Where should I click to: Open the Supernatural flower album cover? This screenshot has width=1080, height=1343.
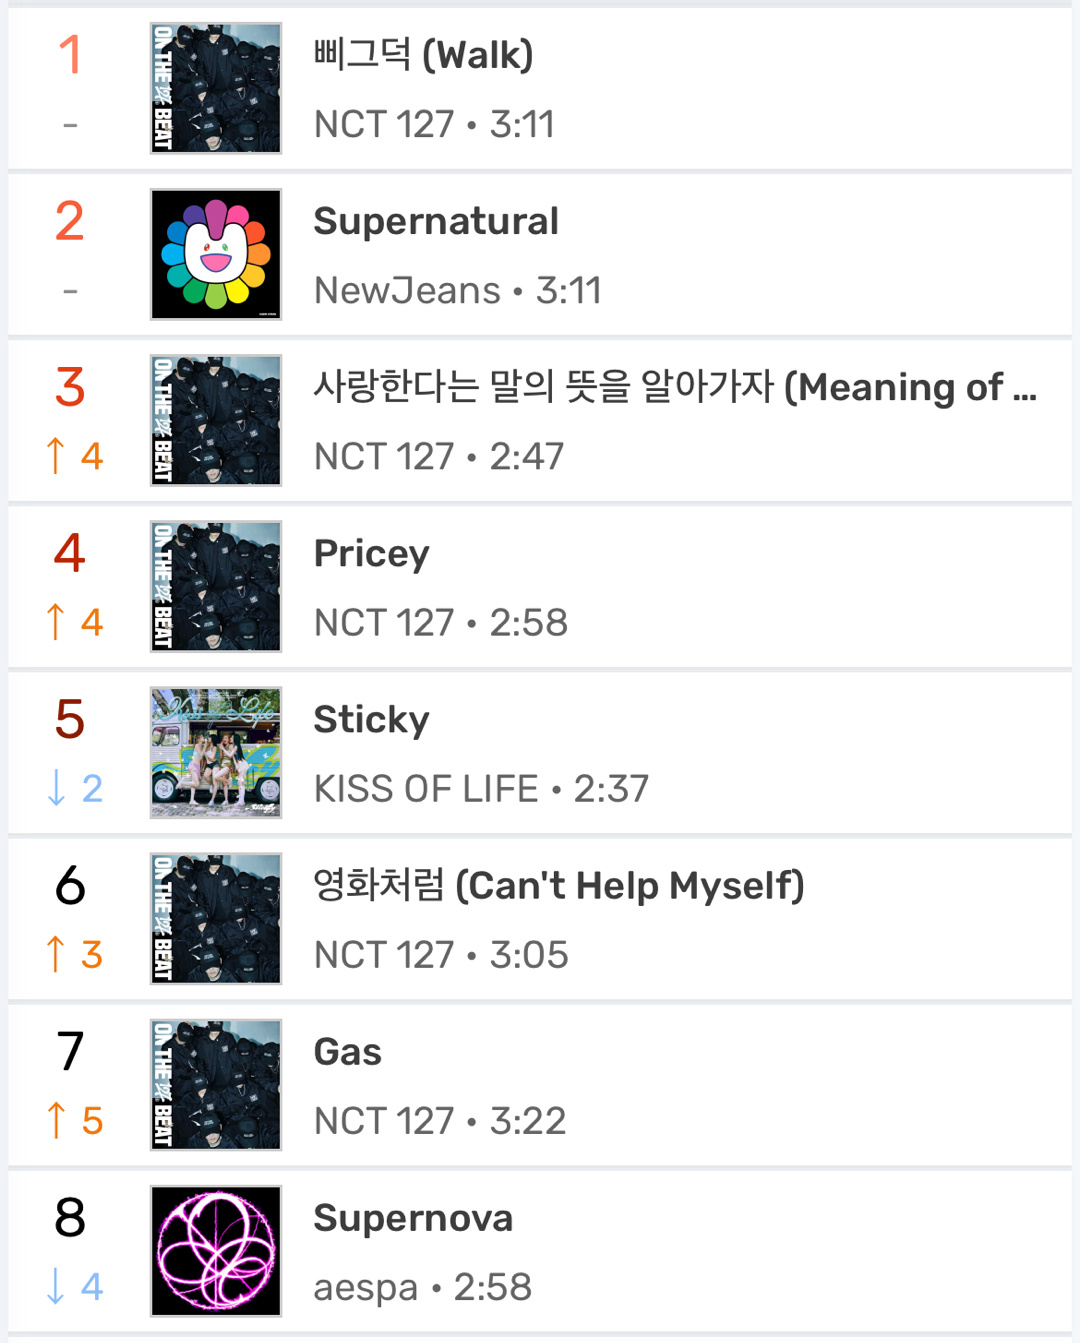tap(216, 254)
